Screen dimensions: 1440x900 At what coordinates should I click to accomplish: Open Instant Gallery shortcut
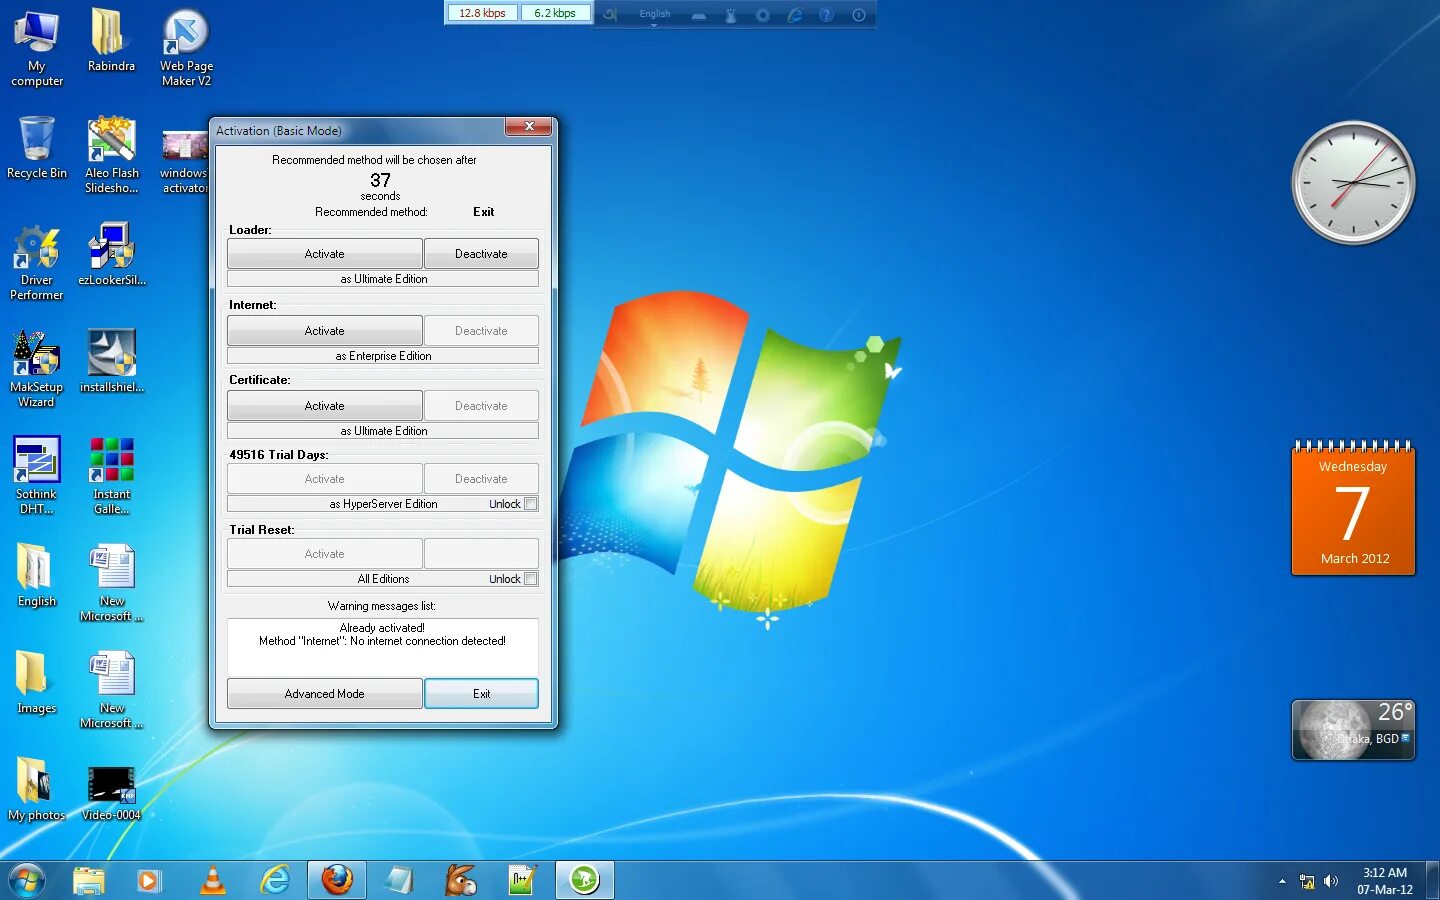[111, 476]
